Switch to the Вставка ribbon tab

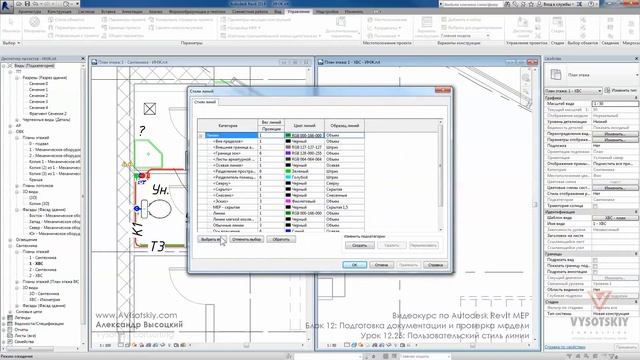click(x=108, y=11)
